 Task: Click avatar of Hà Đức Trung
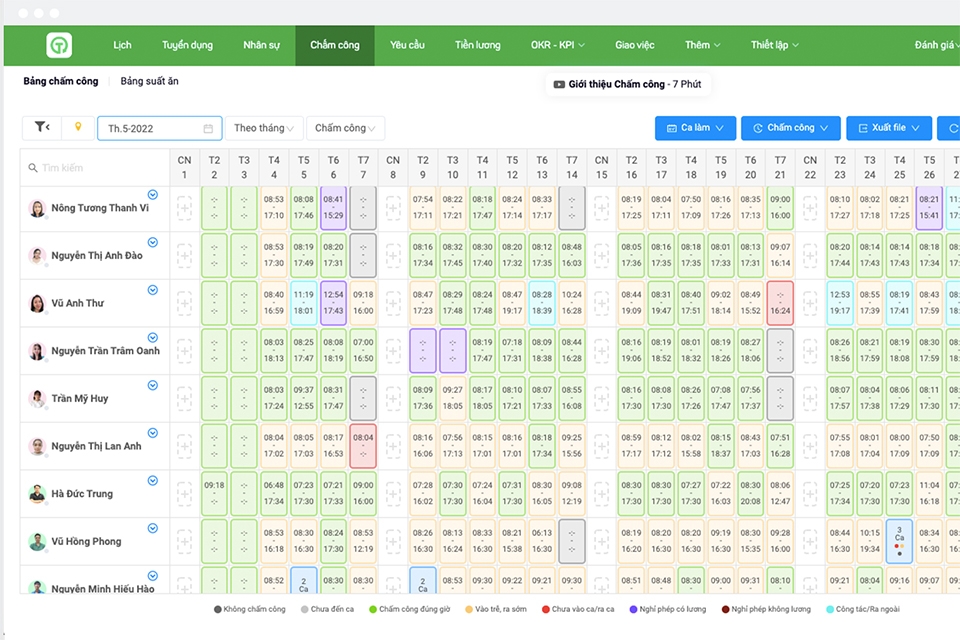click(x=37, y=494)
